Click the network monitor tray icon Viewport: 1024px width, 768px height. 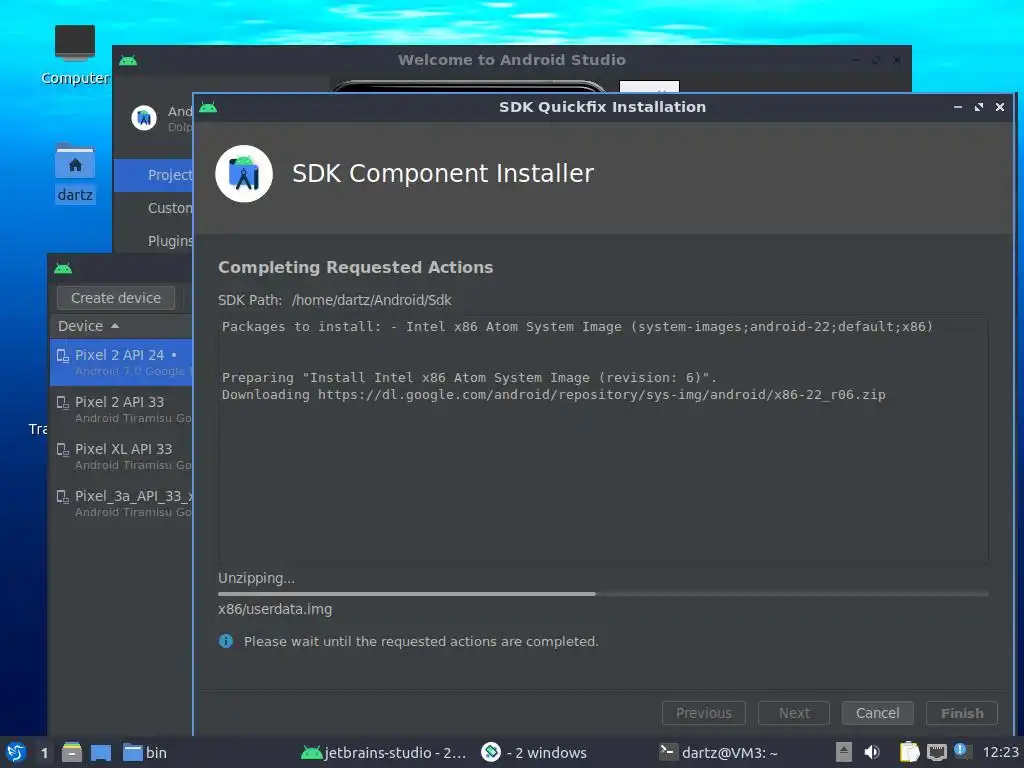click(936, 753)
